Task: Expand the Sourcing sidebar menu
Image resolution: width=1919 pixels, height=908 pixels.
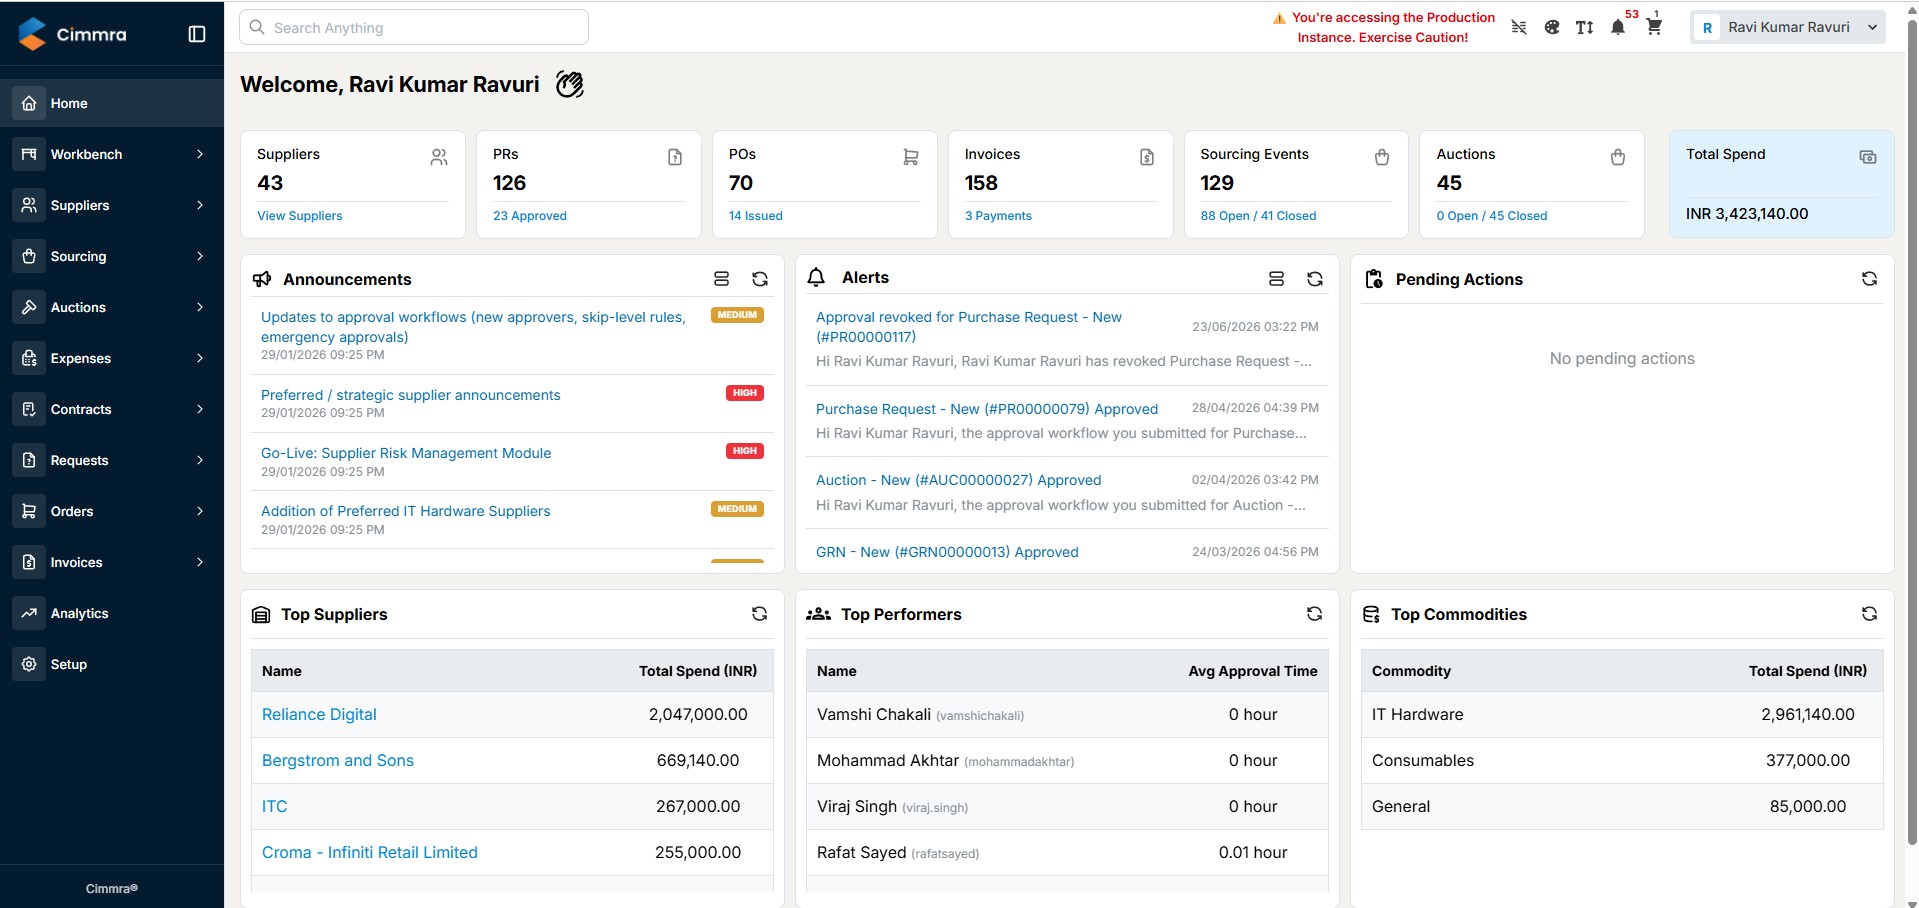Action: pyautogui.click(x=112, y=256)
